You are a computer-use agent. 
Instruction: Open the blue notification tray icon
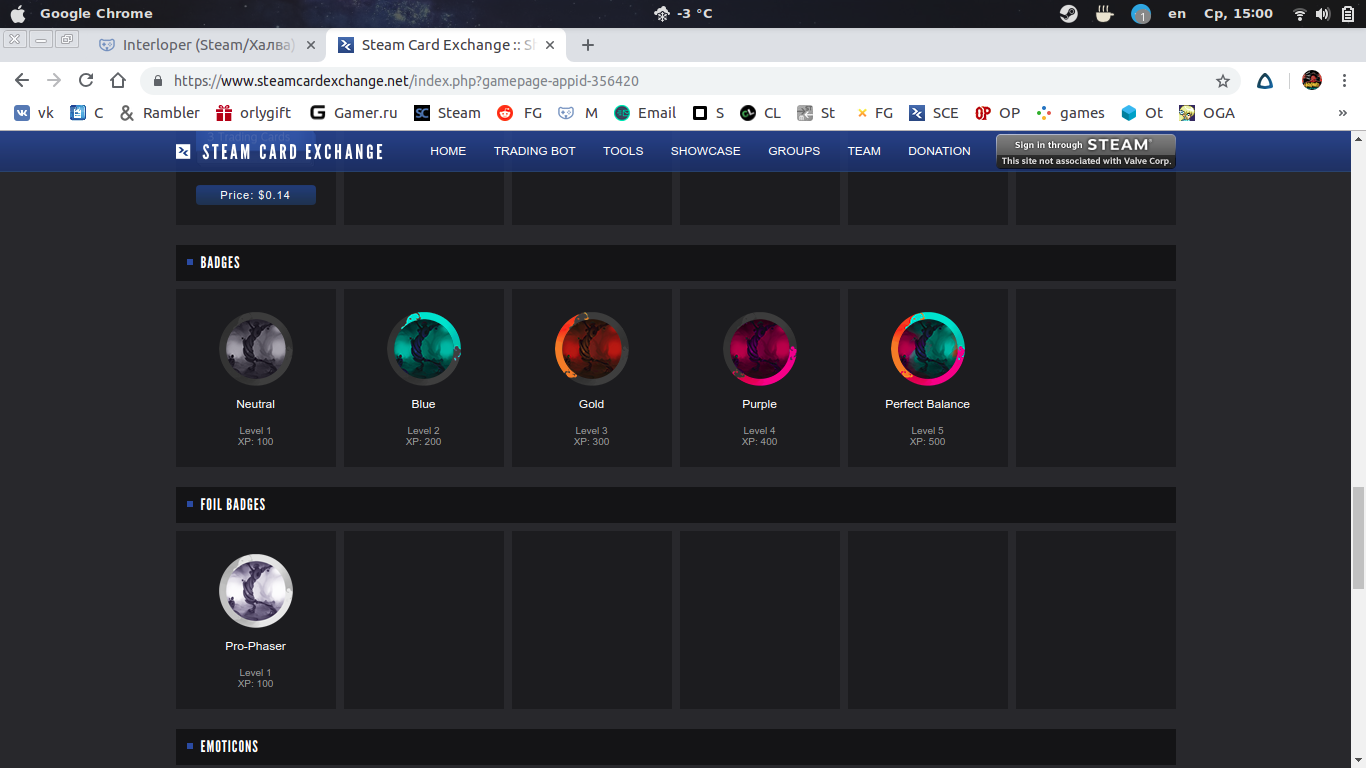(x=1141, y=14)
